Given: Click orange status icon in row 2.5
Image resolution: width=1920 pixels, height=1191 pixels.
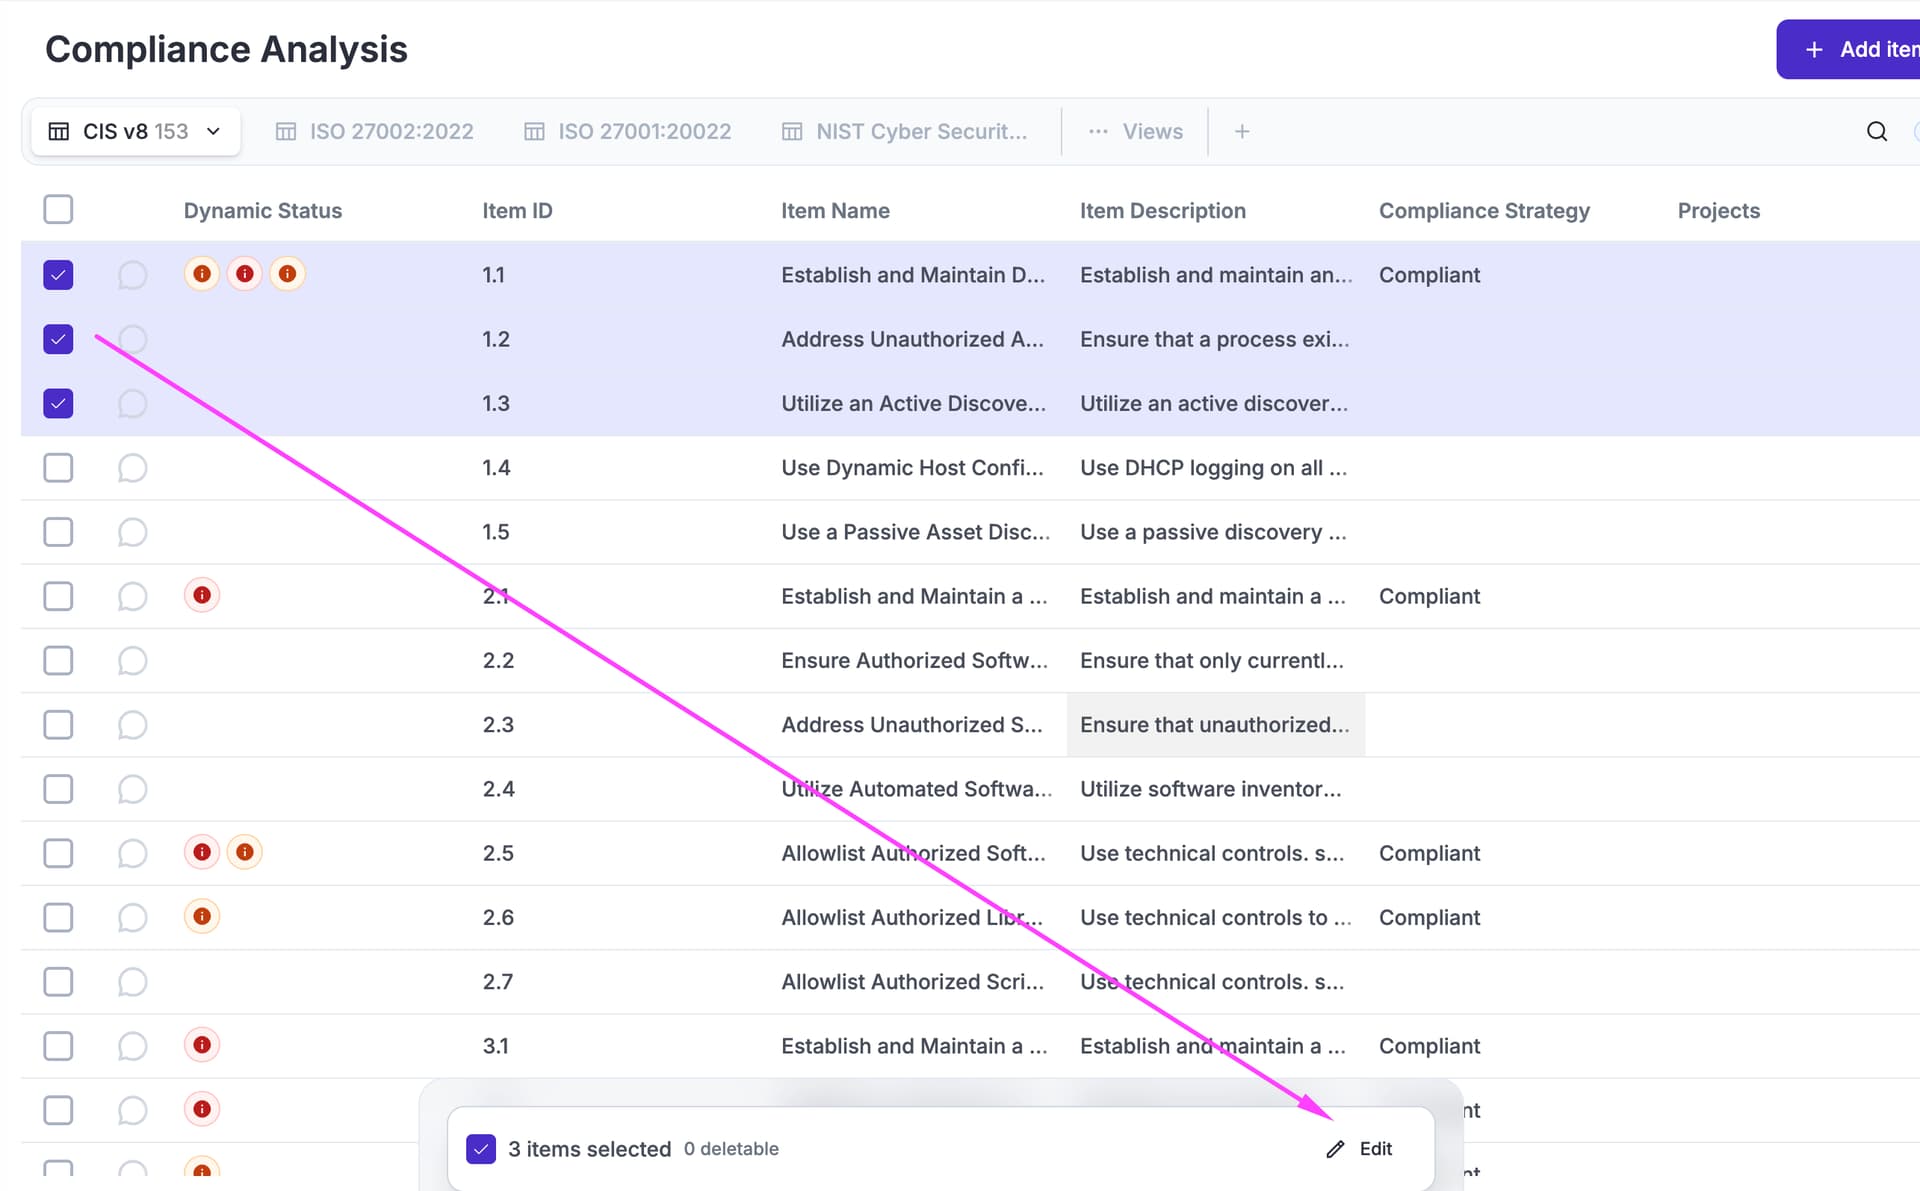Looking at the screenshot, I should pos(245,852).
